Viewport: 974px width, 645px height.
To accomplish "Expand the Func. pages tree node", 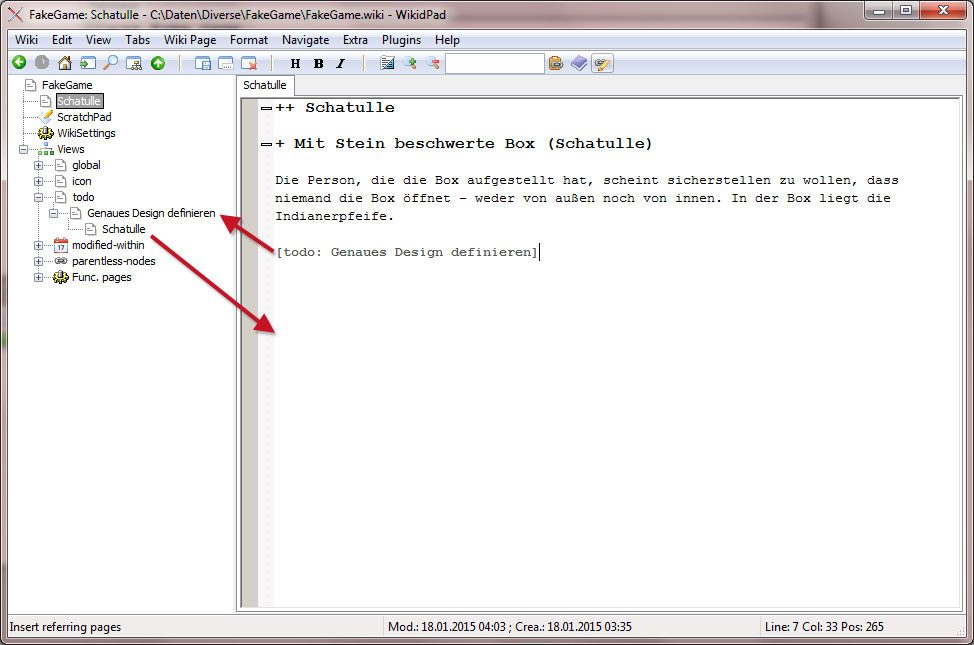I will 39,277.
